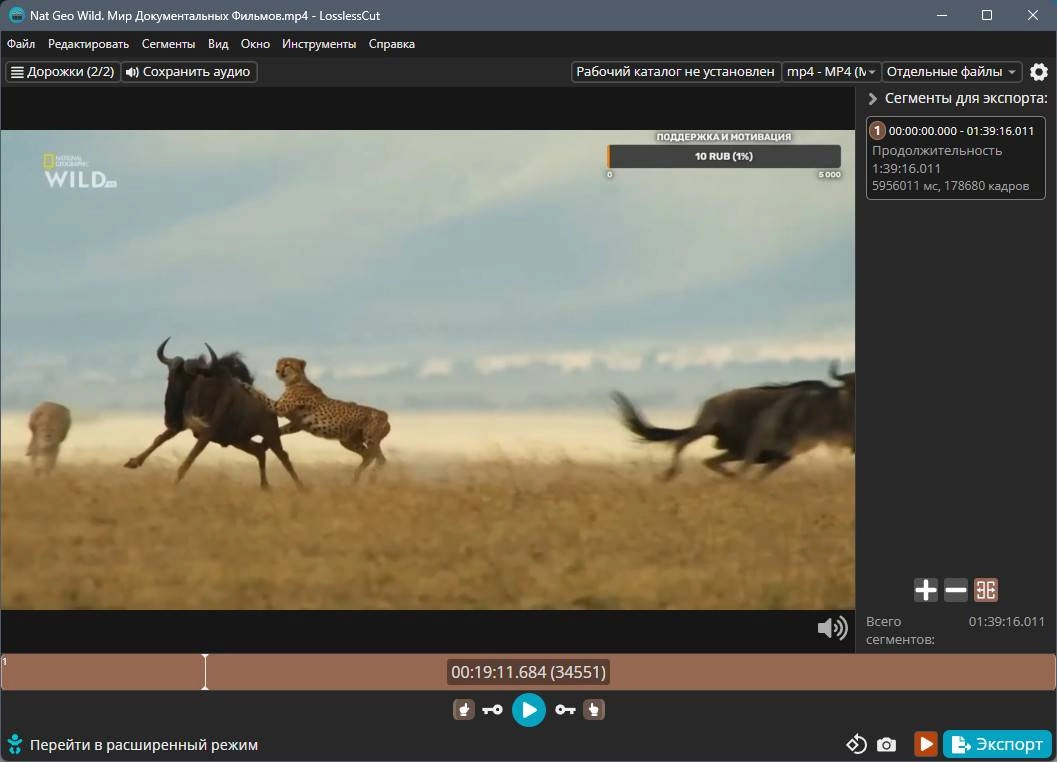
Task: Click segment number 1 badge
Action: click(877, 130)
